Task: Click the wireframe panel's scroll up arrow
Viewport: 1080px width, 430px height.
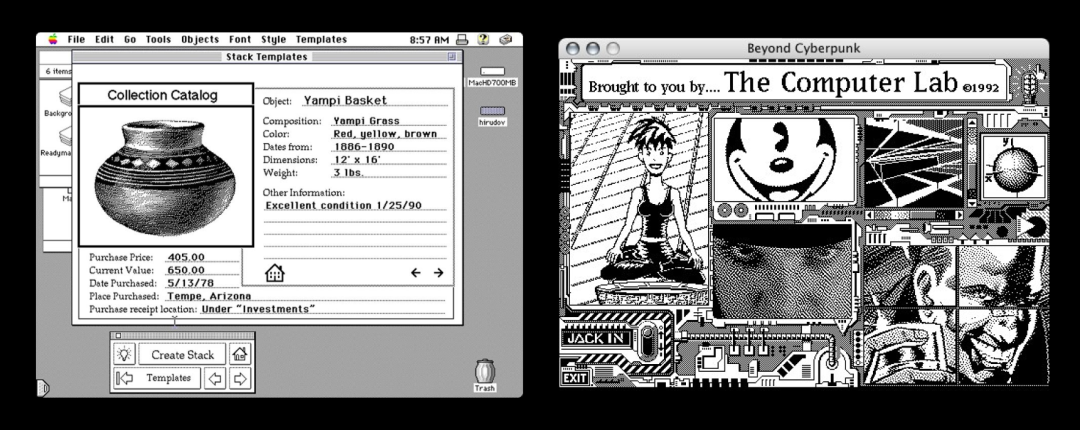Action: (x=972, y=123)
